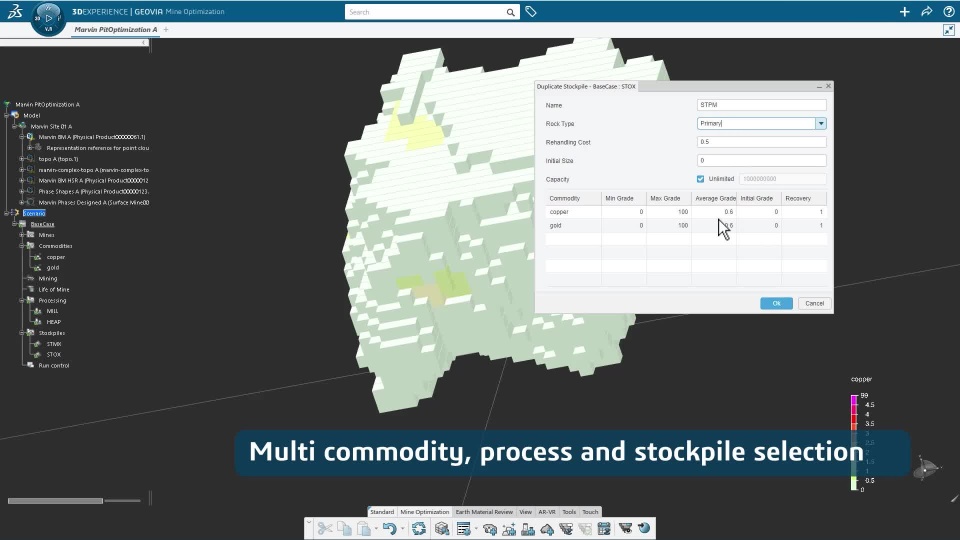This screenshot has height=540, width=960.
Task: Click the 3DEXPERIENCE compass play button
Action: click(x=48, y=18)
